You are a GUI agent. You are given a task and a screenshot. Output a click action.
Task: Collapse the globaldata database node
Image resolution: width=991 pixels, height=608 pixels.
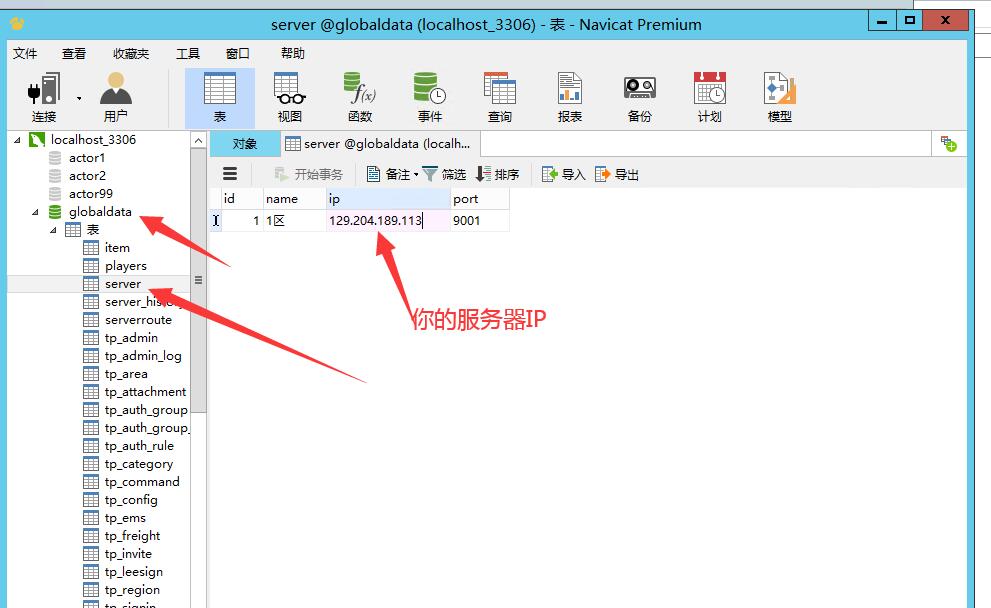click(36, 212)
